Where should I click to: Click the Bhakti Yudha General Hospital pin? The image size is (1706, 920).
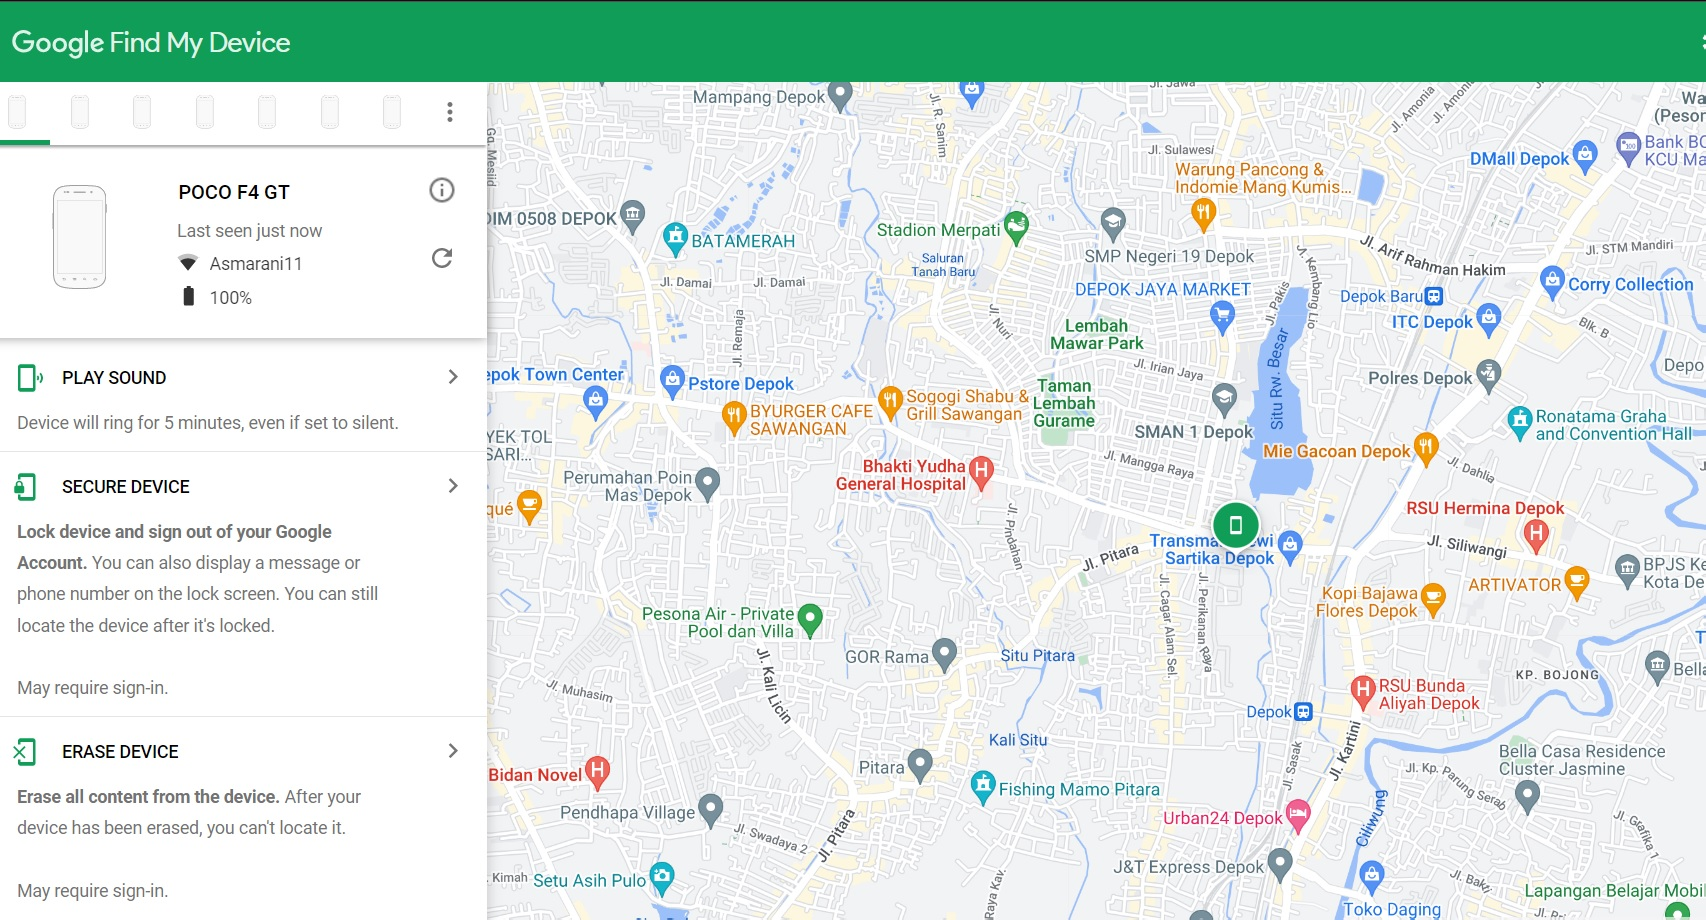[982, 472]
